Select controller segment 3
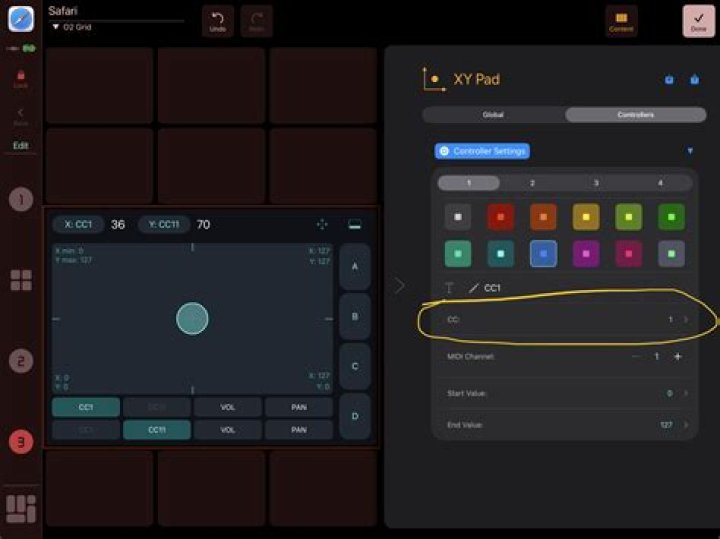Screen dimensions: 720x539 pos(596,183)
